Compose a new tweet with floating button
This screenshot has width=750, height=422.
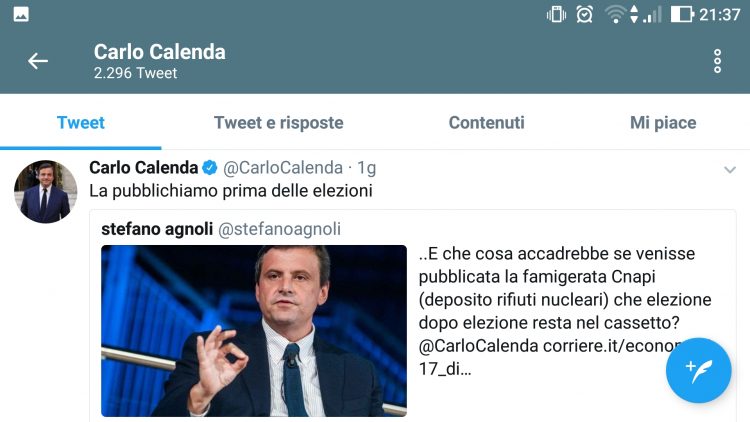point(698,370)
